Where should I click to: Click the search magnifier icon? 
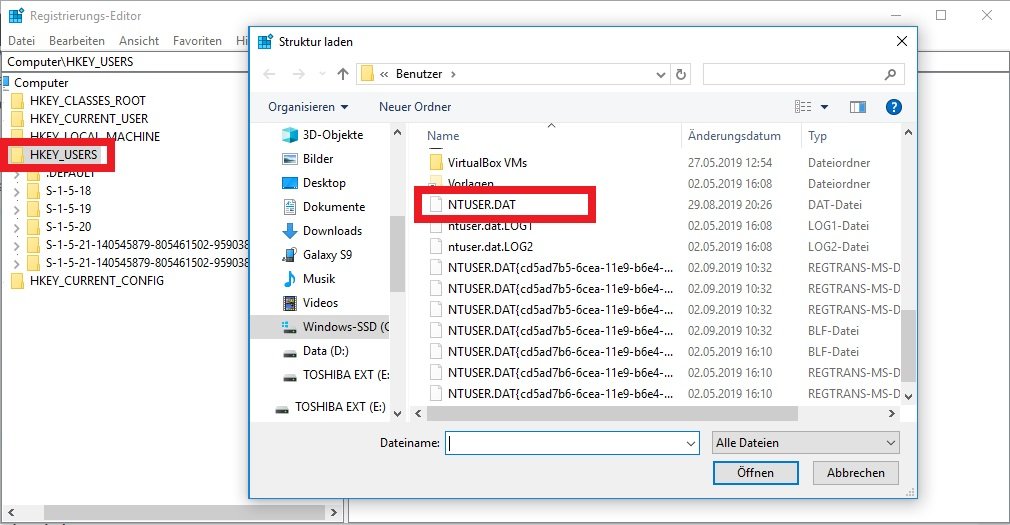tap(890, 74)
